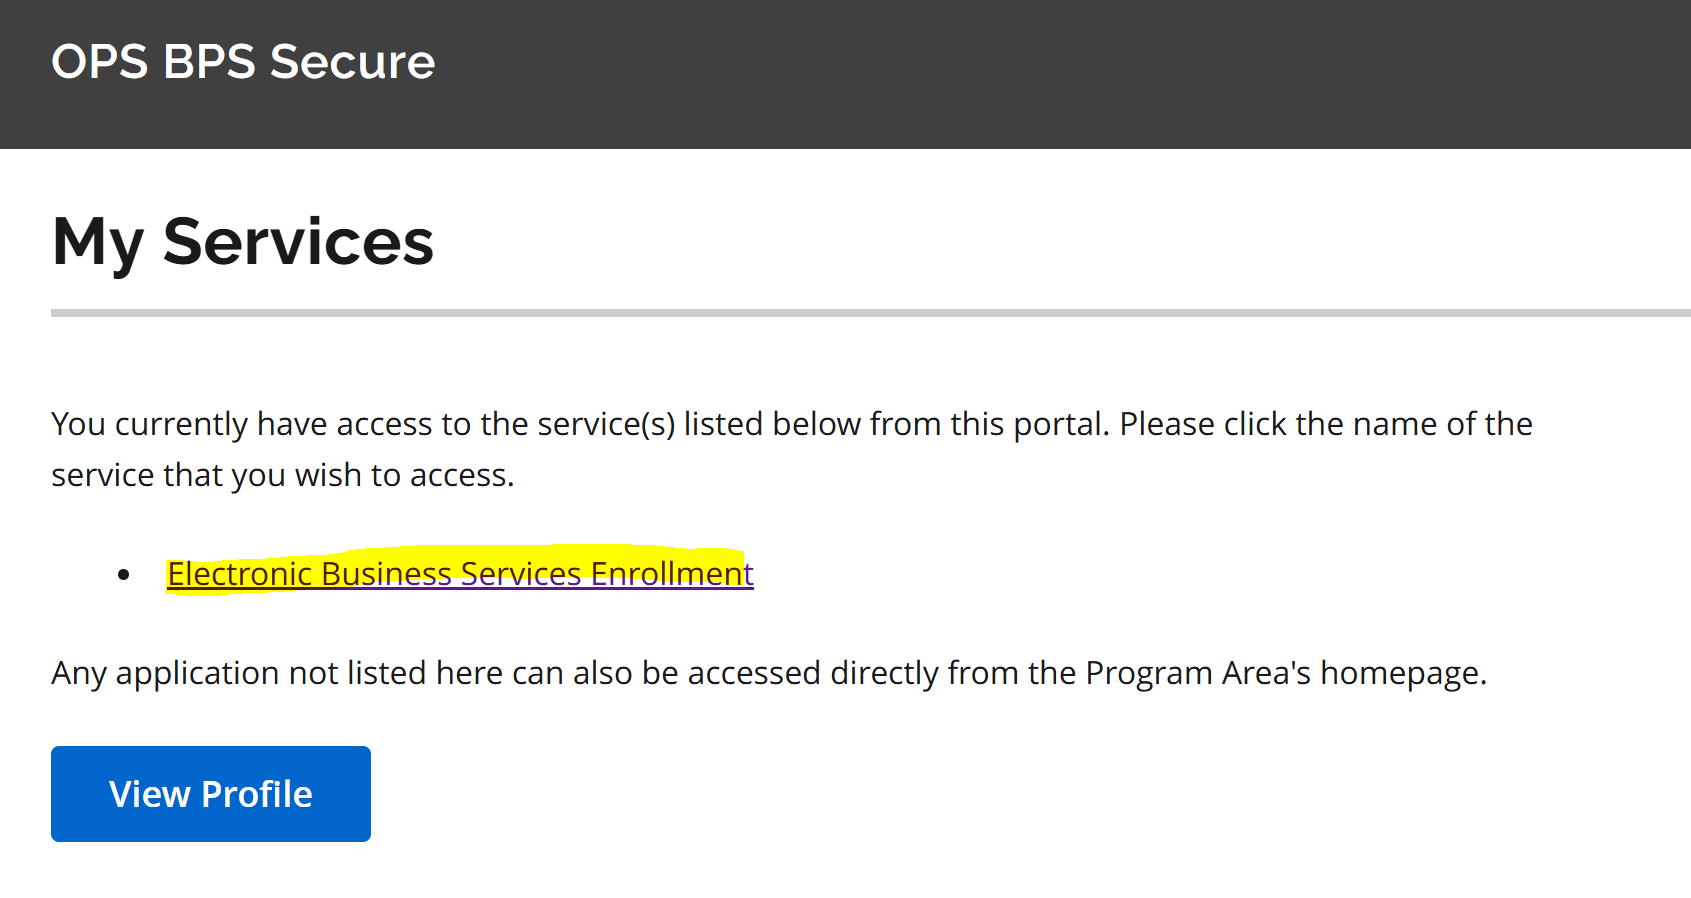Click the word "OPS" in the header
This screenshot has width=1691, height=898.
[100, 62]
